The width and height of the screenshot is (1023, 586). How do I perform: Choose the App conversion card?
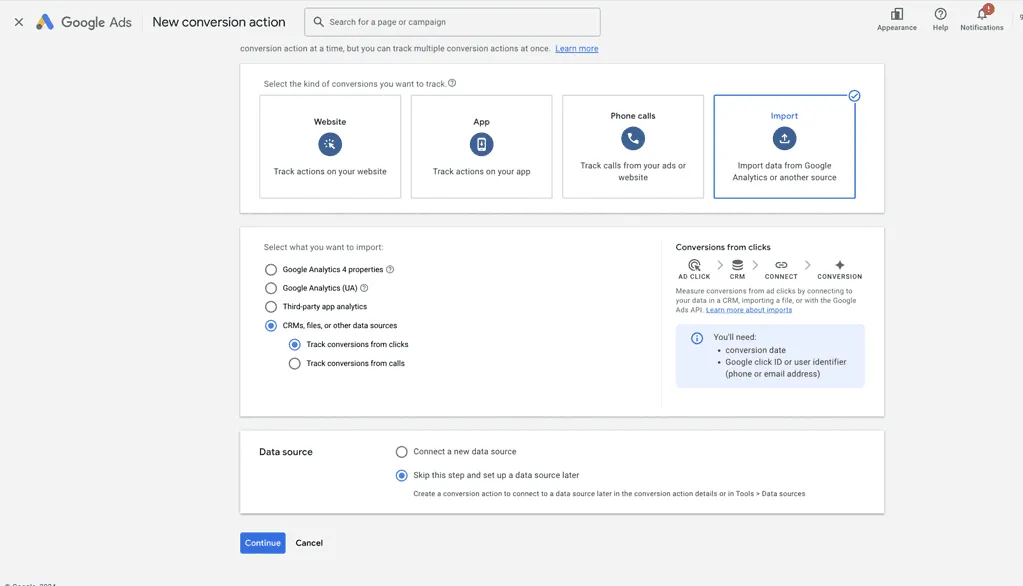coord(481,147)
